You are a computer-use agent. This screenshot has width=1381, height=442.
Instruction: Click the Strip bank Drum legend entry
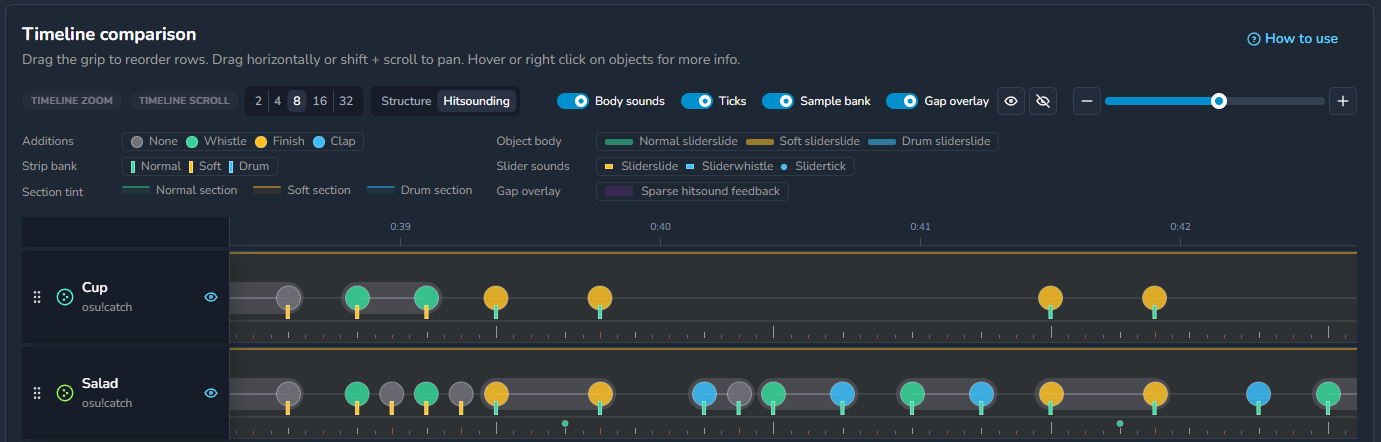point(249,166)
